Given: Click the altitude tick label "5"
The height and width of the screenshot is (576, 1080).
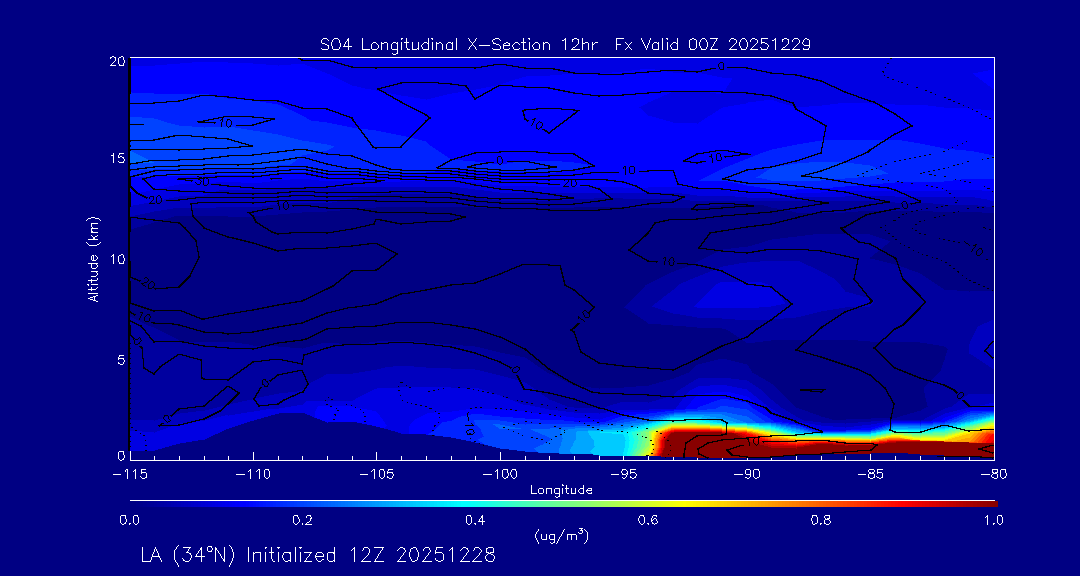Looking at the screenshot, I should click(121, 359).
